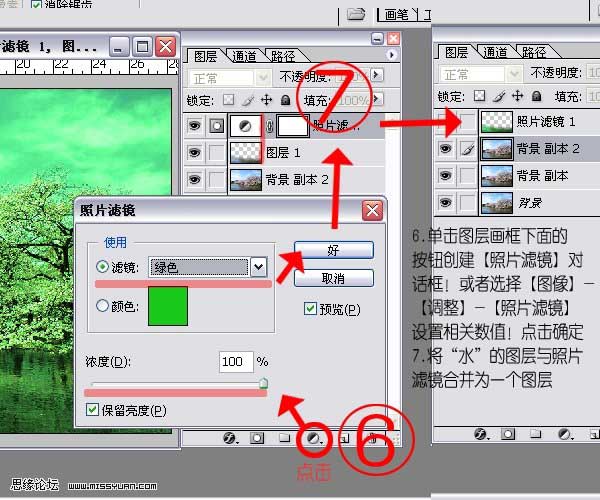Click lock position move icon in left panel
The image size is (600, 500).
point(266,100)
